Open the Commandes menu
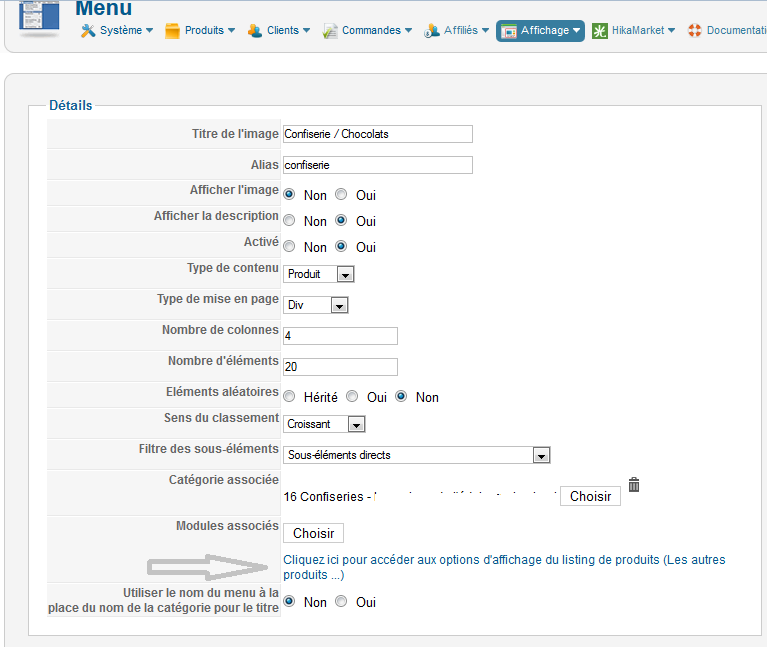Screen dimensions: 767x647 pos(367,31)
